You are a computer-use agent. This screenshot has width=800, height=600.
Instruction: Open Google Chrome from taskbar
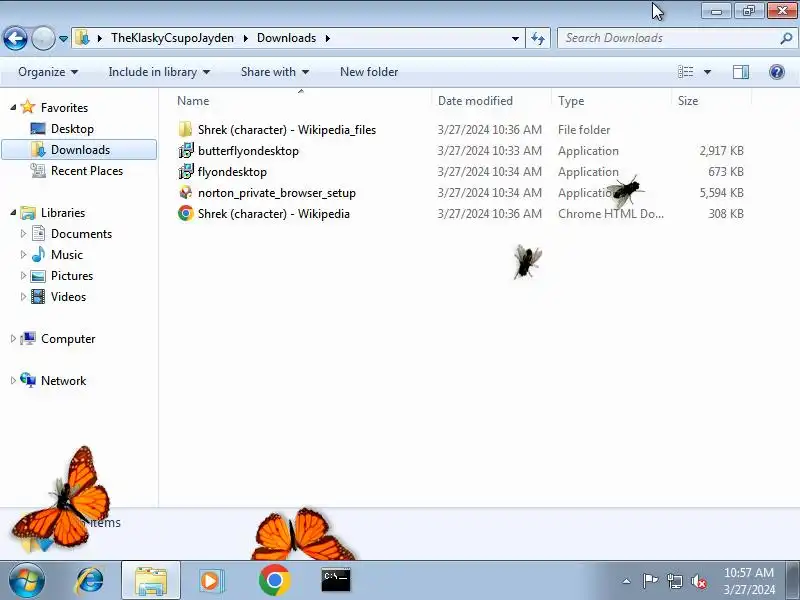pos(274,580)
